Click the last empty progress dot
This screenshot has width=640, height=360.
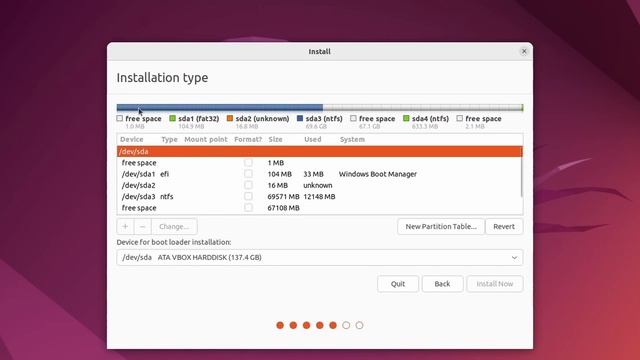click(359, 325)
